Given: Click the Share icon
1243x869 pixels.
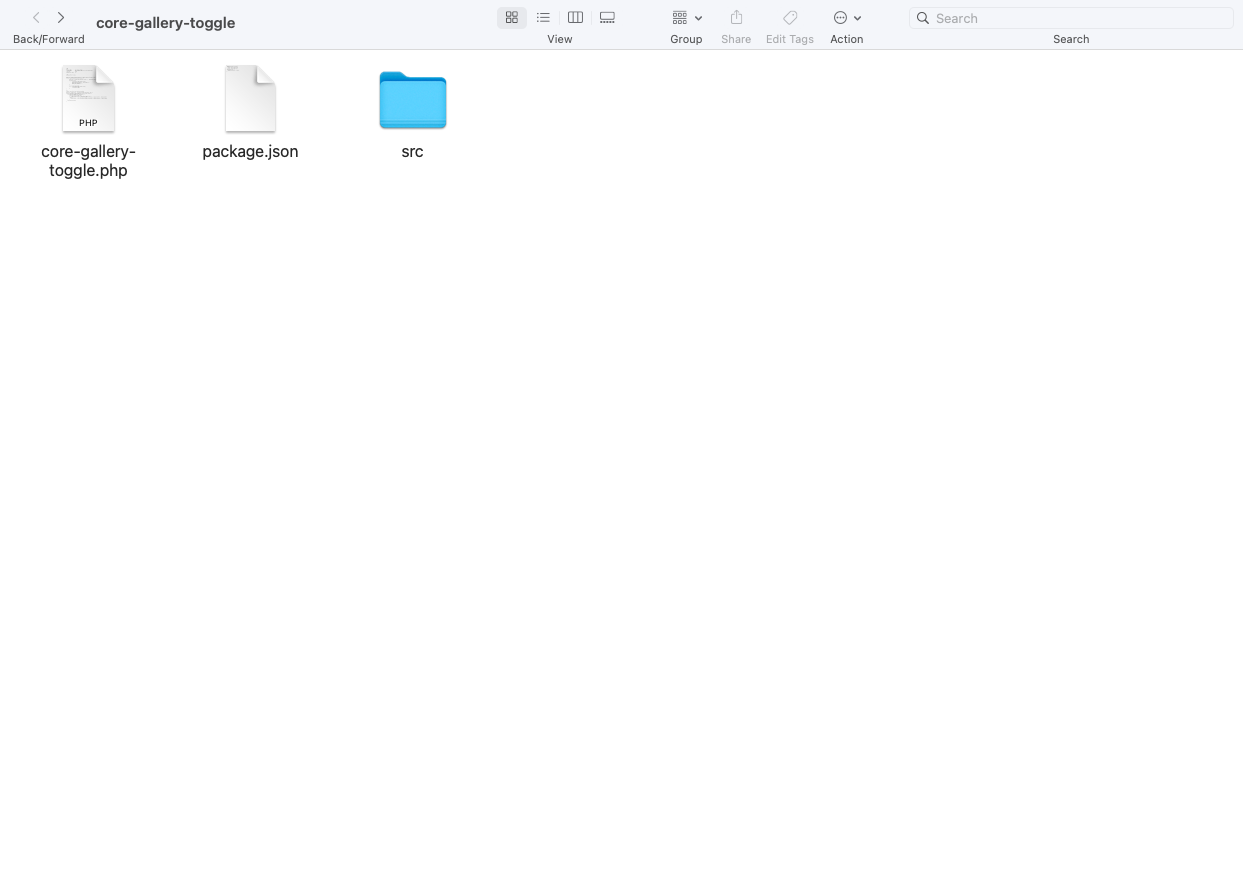Looking at the screenshot, I should (736, 18).
